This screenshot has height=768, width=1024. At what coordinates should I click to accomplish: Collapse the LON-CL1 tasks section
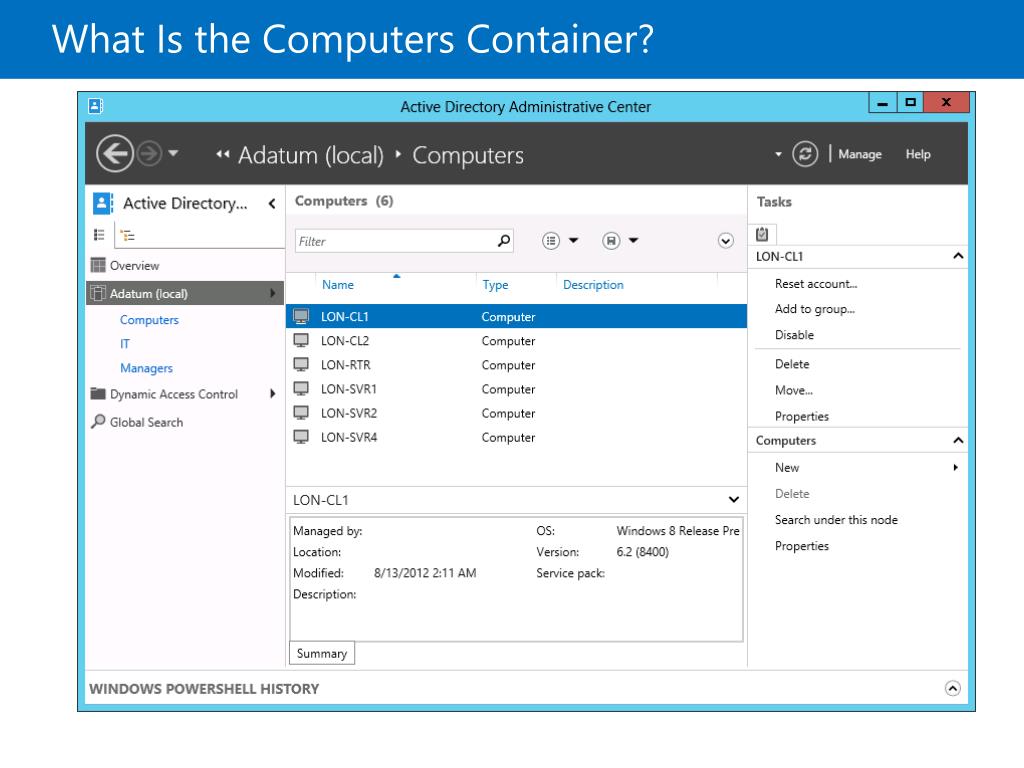point(957,256)
